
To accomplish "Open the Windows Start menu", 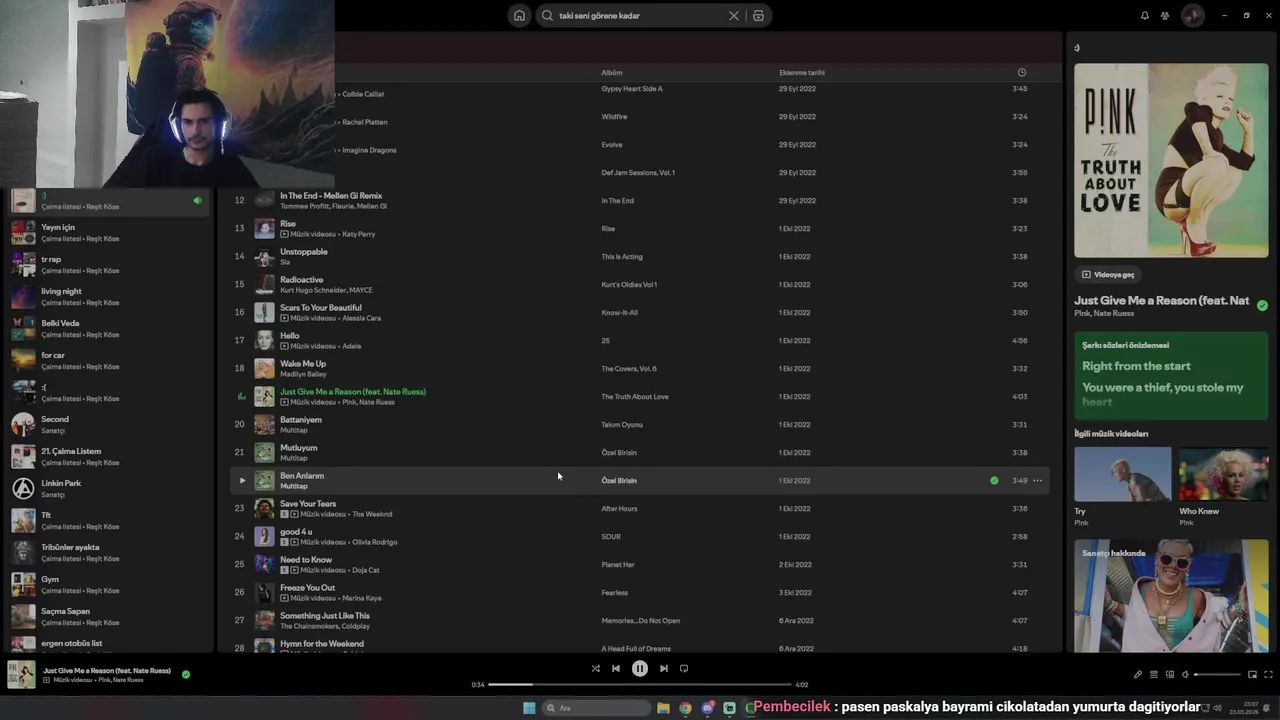I will 529,708.
